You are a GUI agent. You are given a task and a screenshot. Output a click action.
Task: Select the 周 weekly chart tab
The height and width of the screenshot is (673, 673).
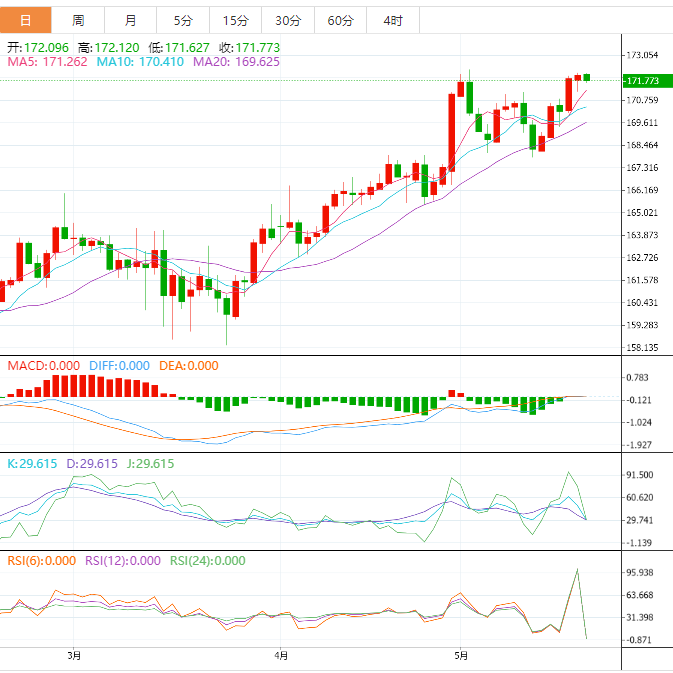coord(78,20)
